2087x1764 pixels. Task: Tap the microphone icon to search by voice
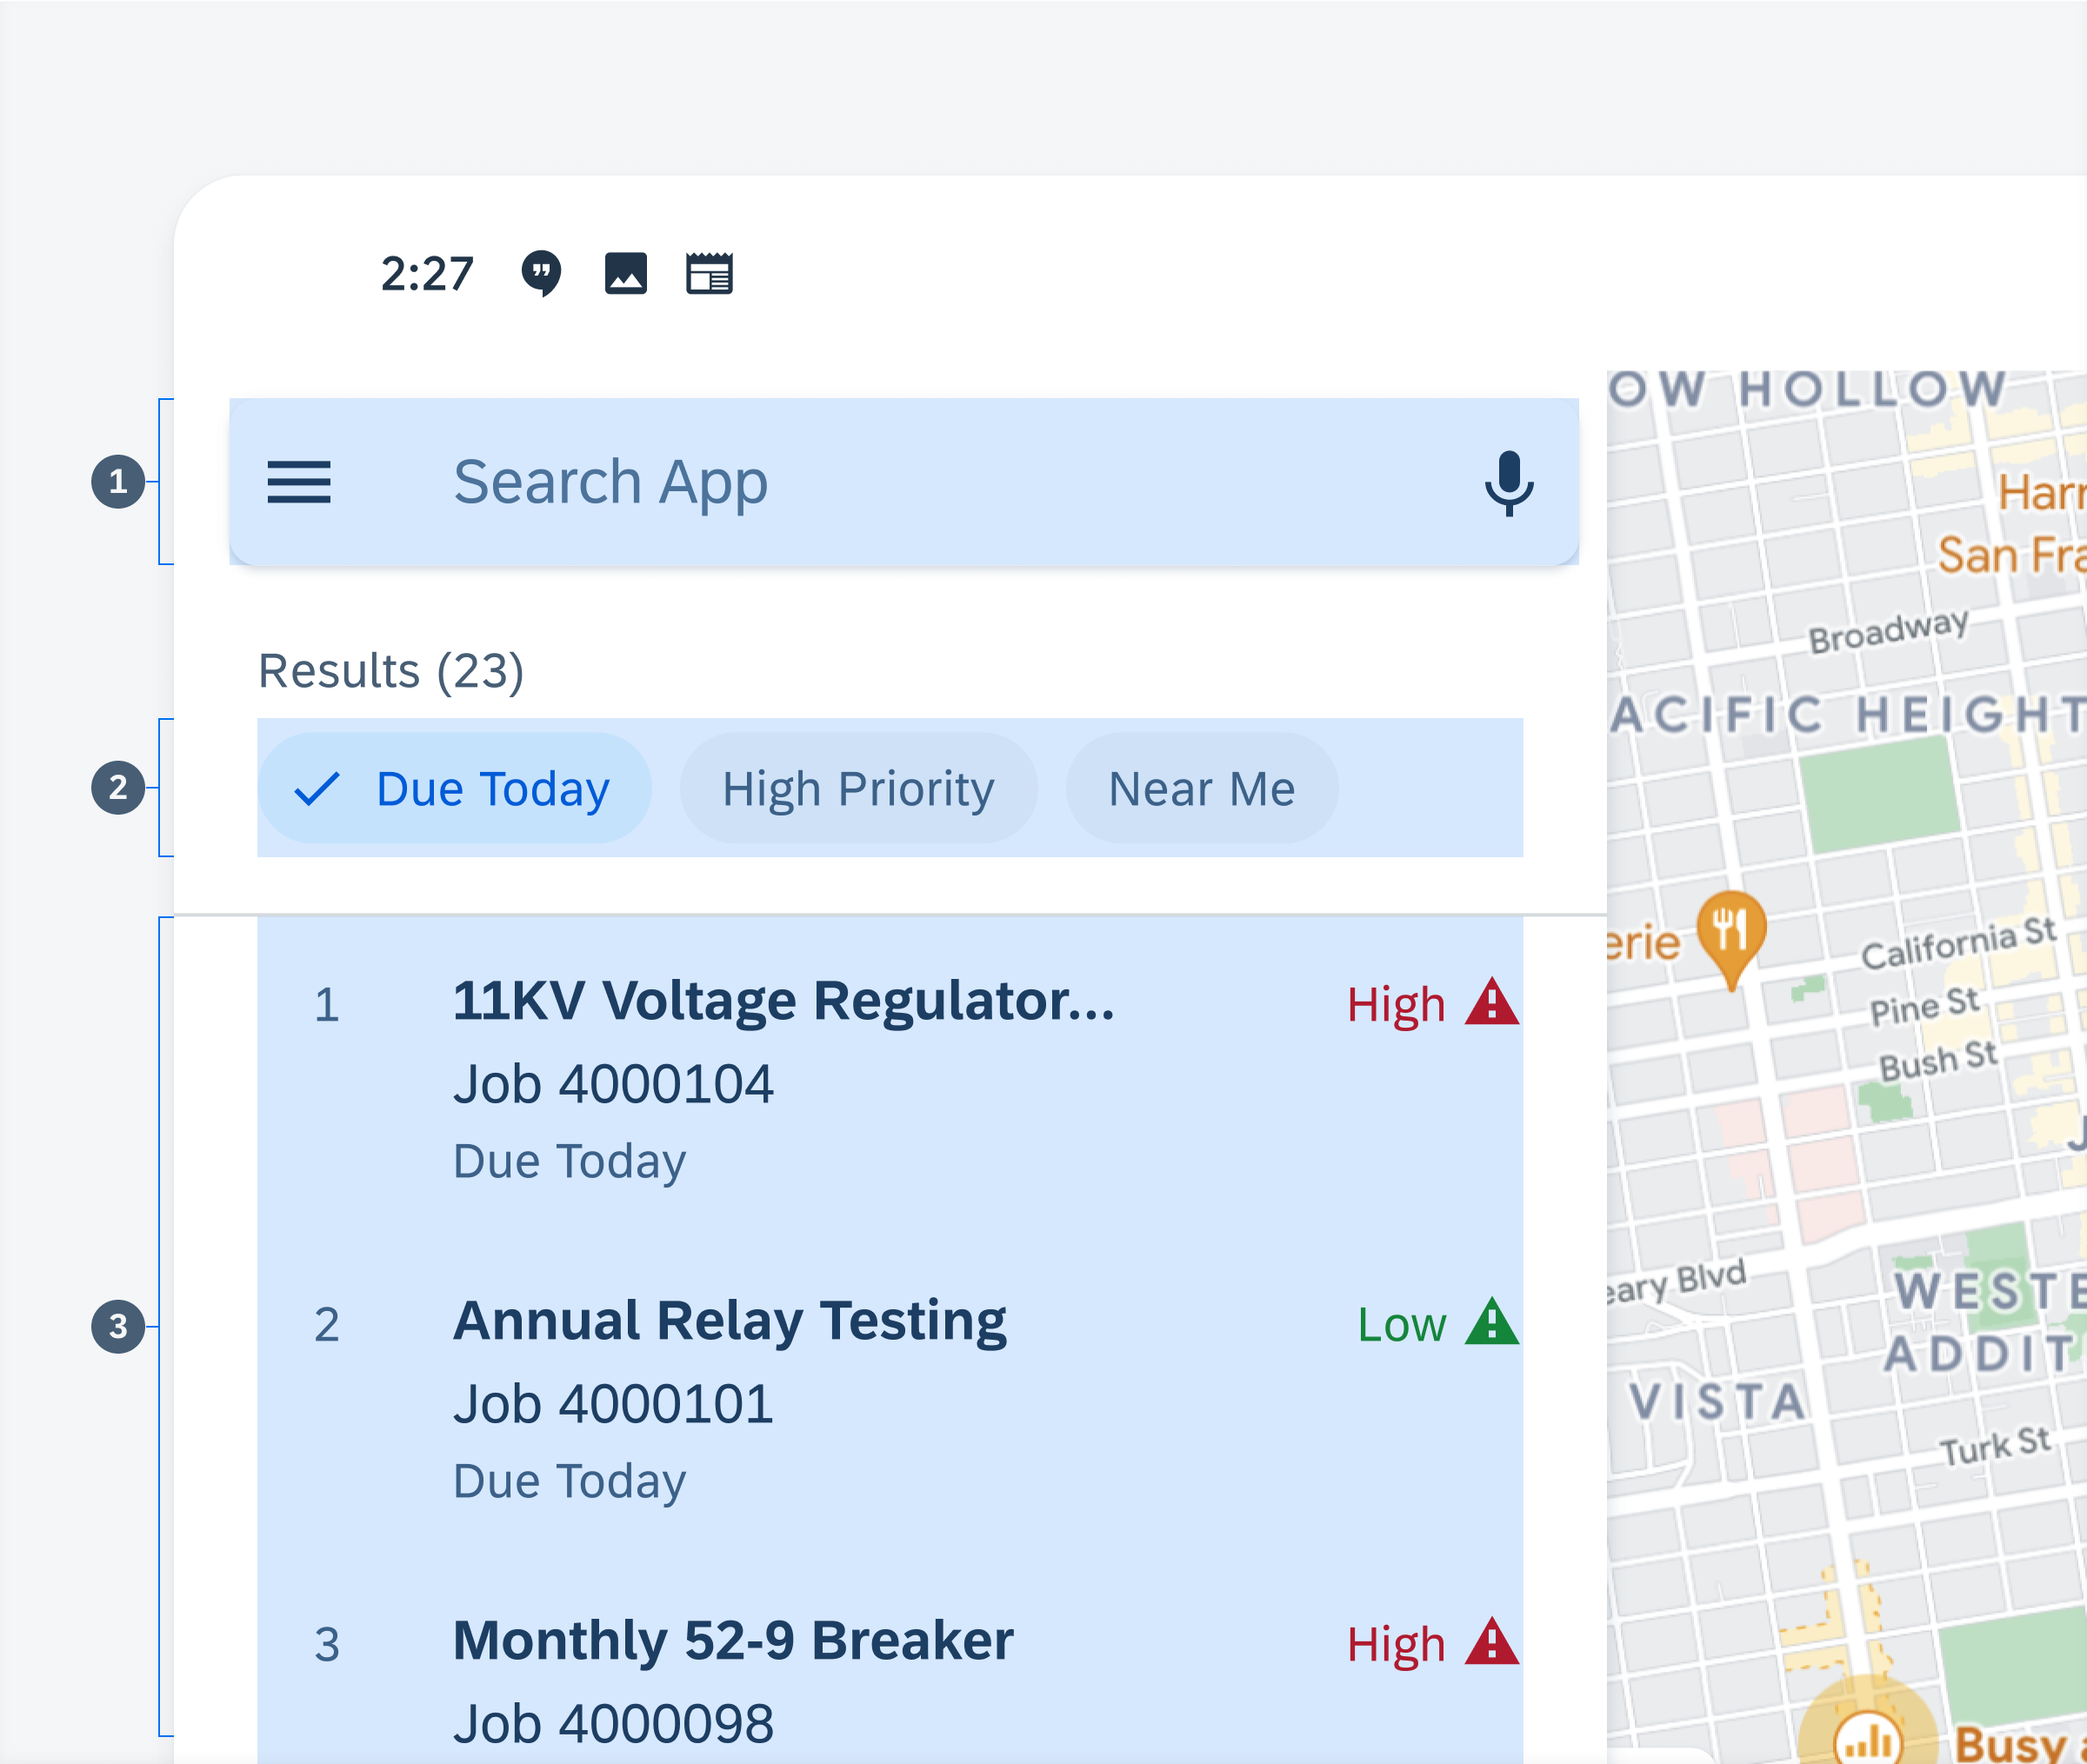(1510, 482)
